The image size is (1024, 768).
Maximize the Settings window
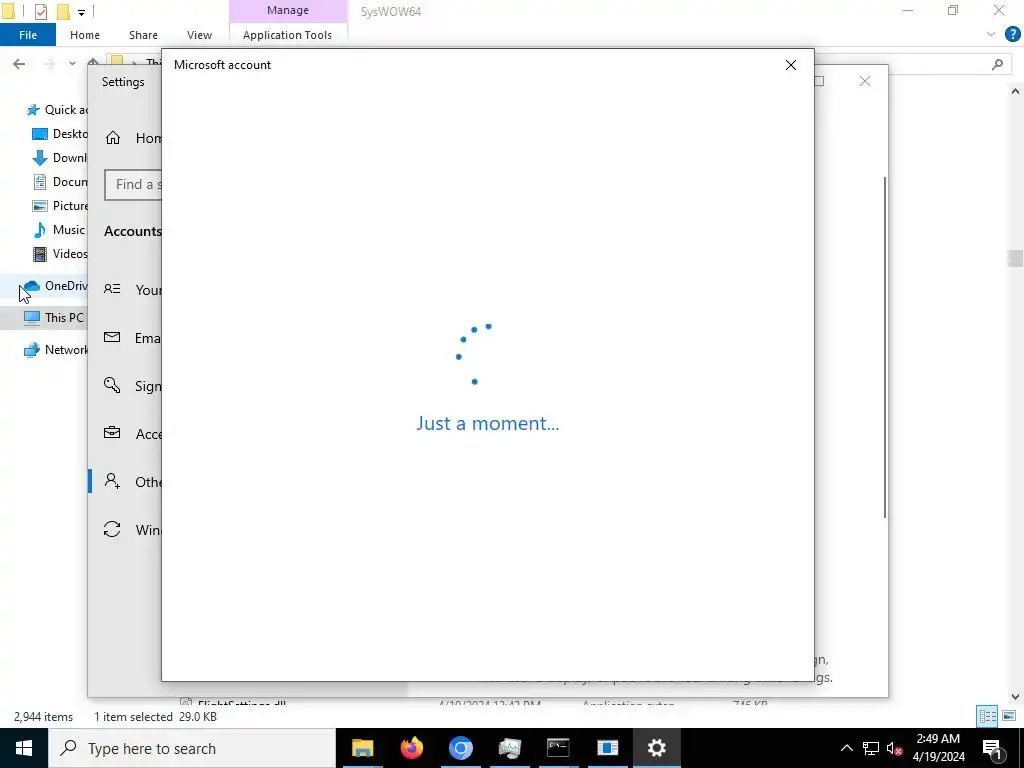pos(820,81)
